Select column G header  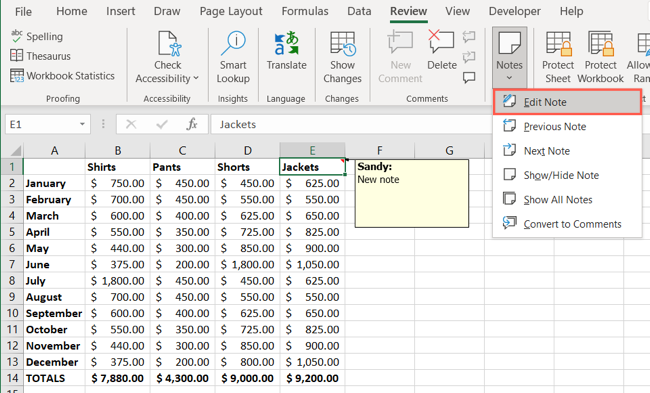coord(449,150)
